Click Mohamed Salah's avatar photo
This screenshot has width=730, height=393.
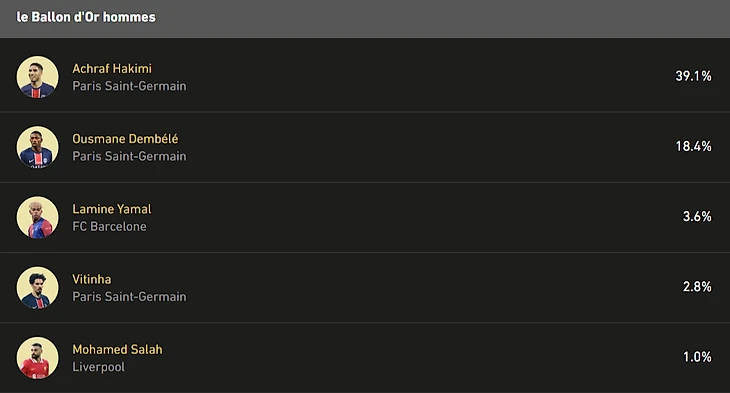(x=38, y=358)
